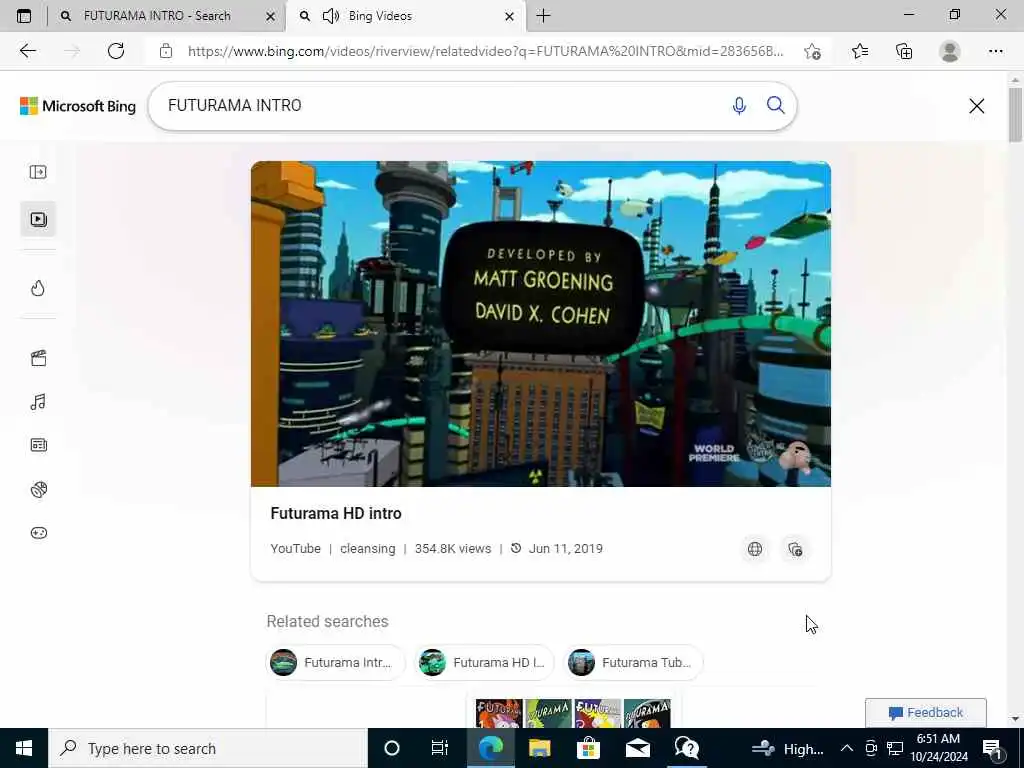
Task: View video source page globe icon
Action: click(755, 549)
